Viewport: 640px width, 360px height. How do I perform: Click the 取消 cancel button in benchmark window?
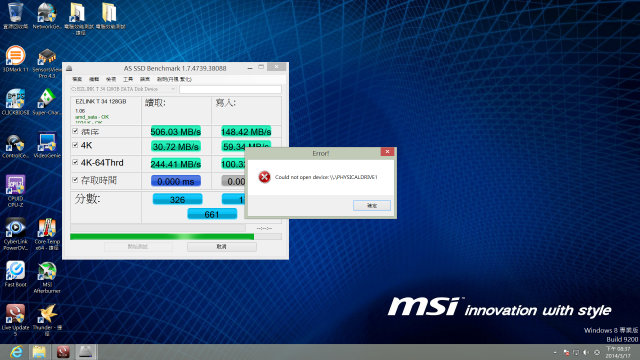coord(222,247)
